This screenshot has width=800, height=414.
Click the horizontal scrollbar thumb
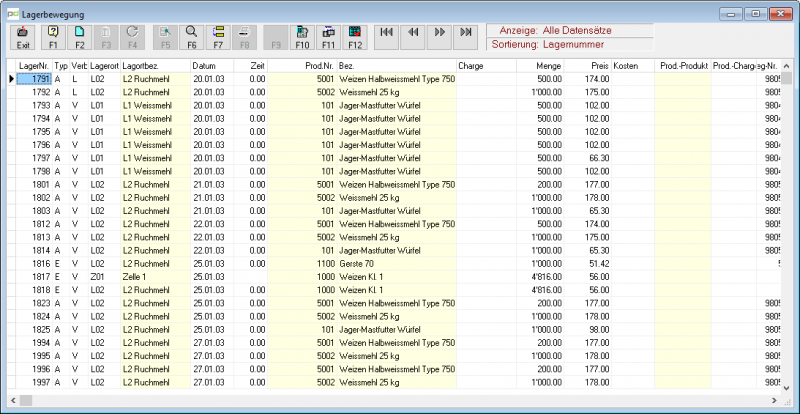coord(26,400)
